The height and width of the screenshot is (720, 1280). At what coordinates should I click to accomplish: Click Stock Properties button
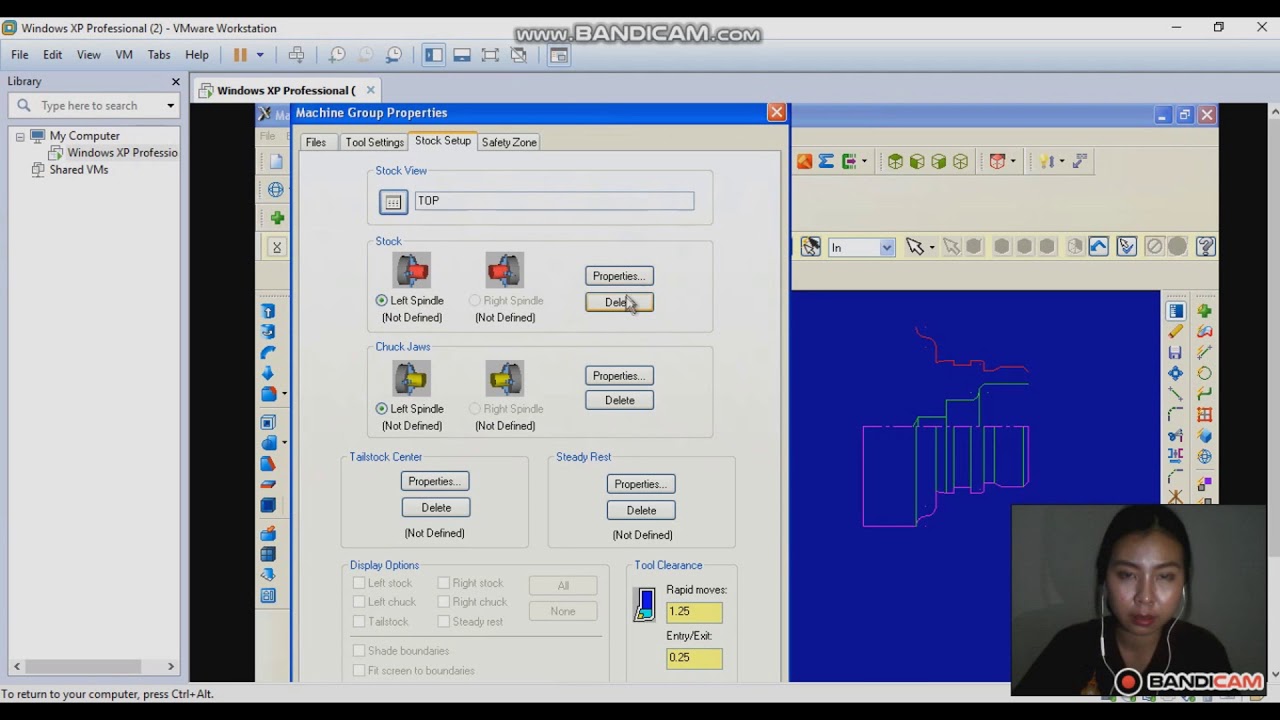619,276
